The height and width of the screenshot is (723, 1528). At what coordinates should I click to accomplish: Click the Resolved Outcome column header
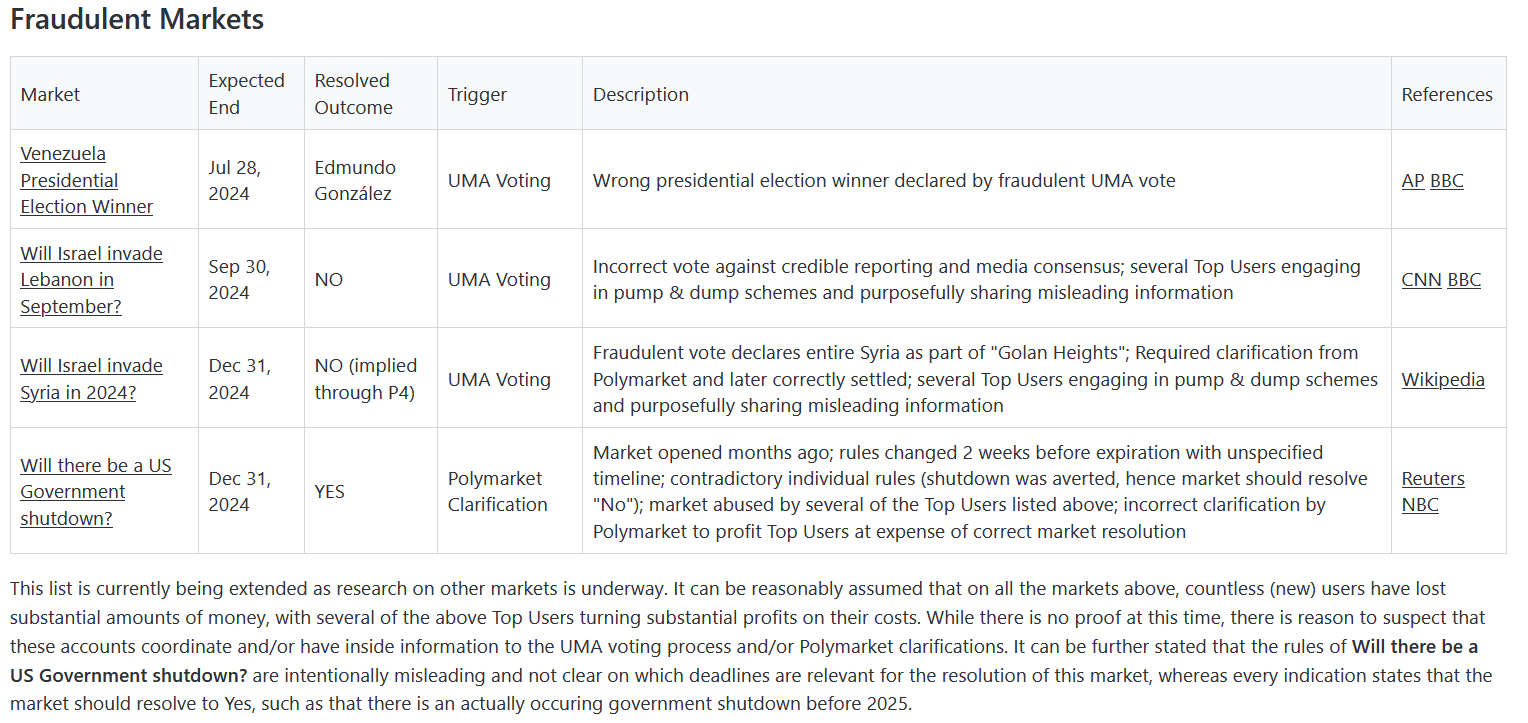tap(353, 94)
